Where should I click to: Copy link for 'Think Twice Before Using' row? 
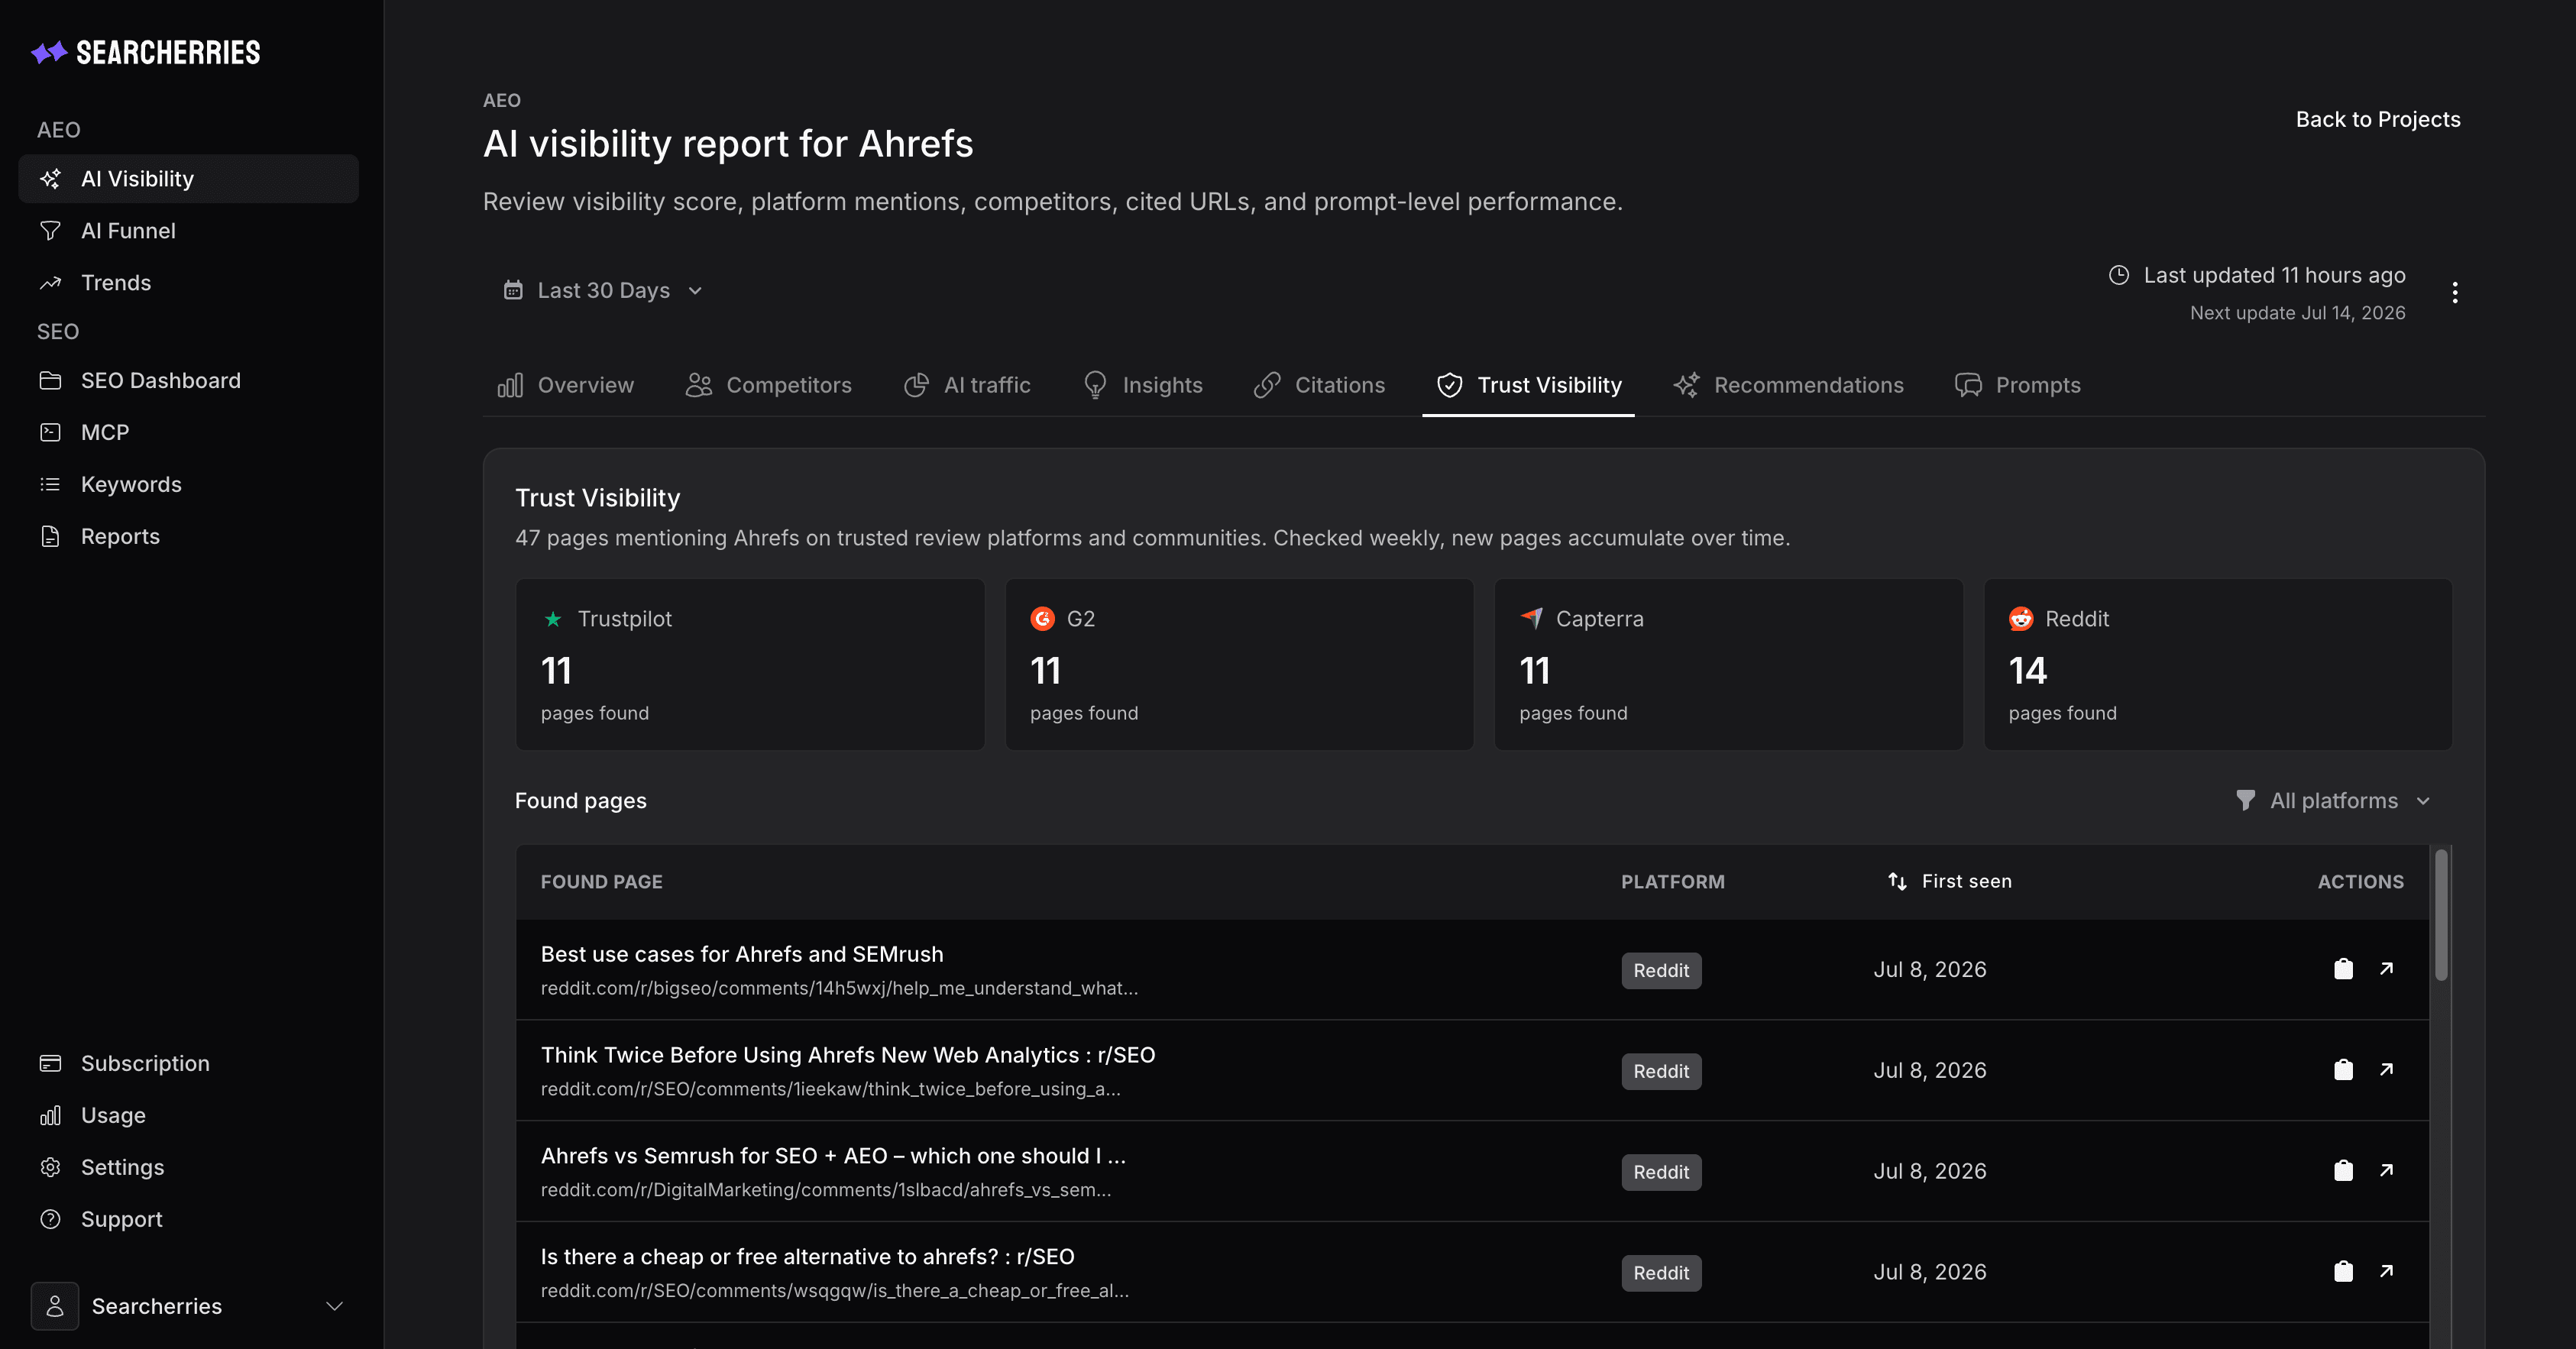pos(2343,1070)
